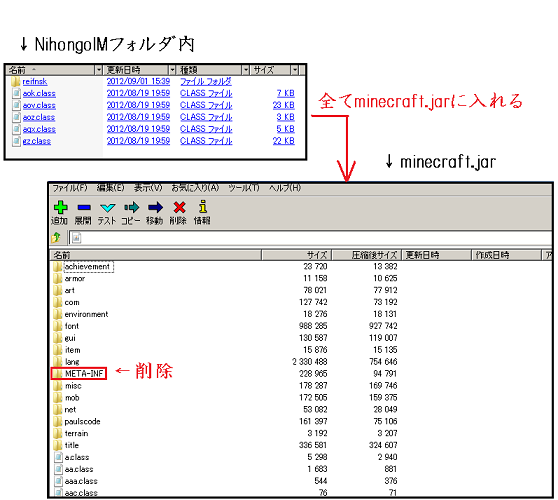The width and height of the screenshot is (558, 500).
Task: Select the net folder
Action: [70, 410]
